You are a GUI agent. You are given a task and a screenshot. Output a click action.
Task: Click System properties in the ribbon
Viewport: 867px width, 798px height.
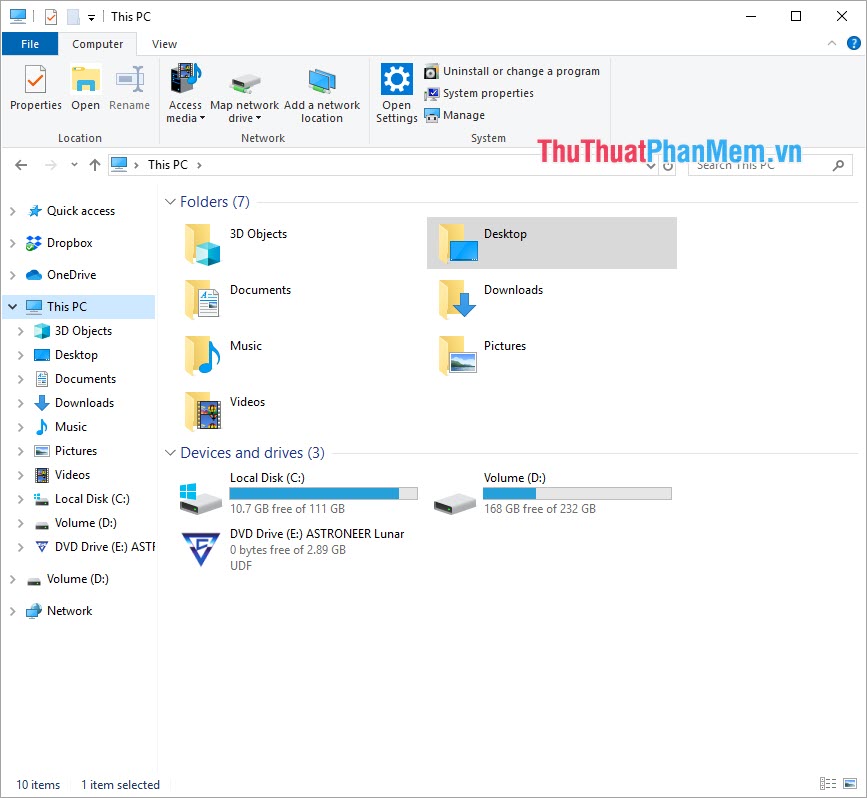click(489, 93)
